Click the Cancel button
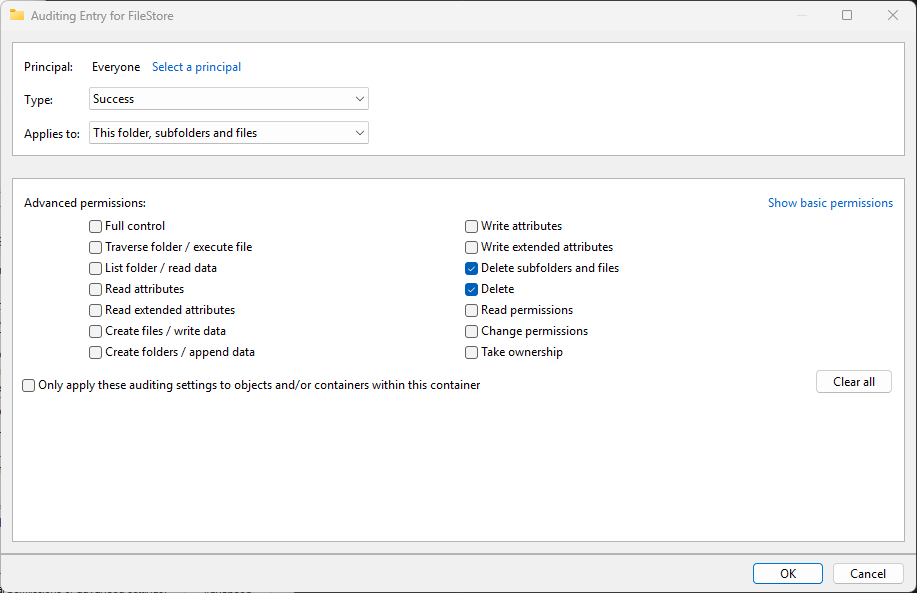Screen dimensions: 917x593 click(x=868, y=573)
